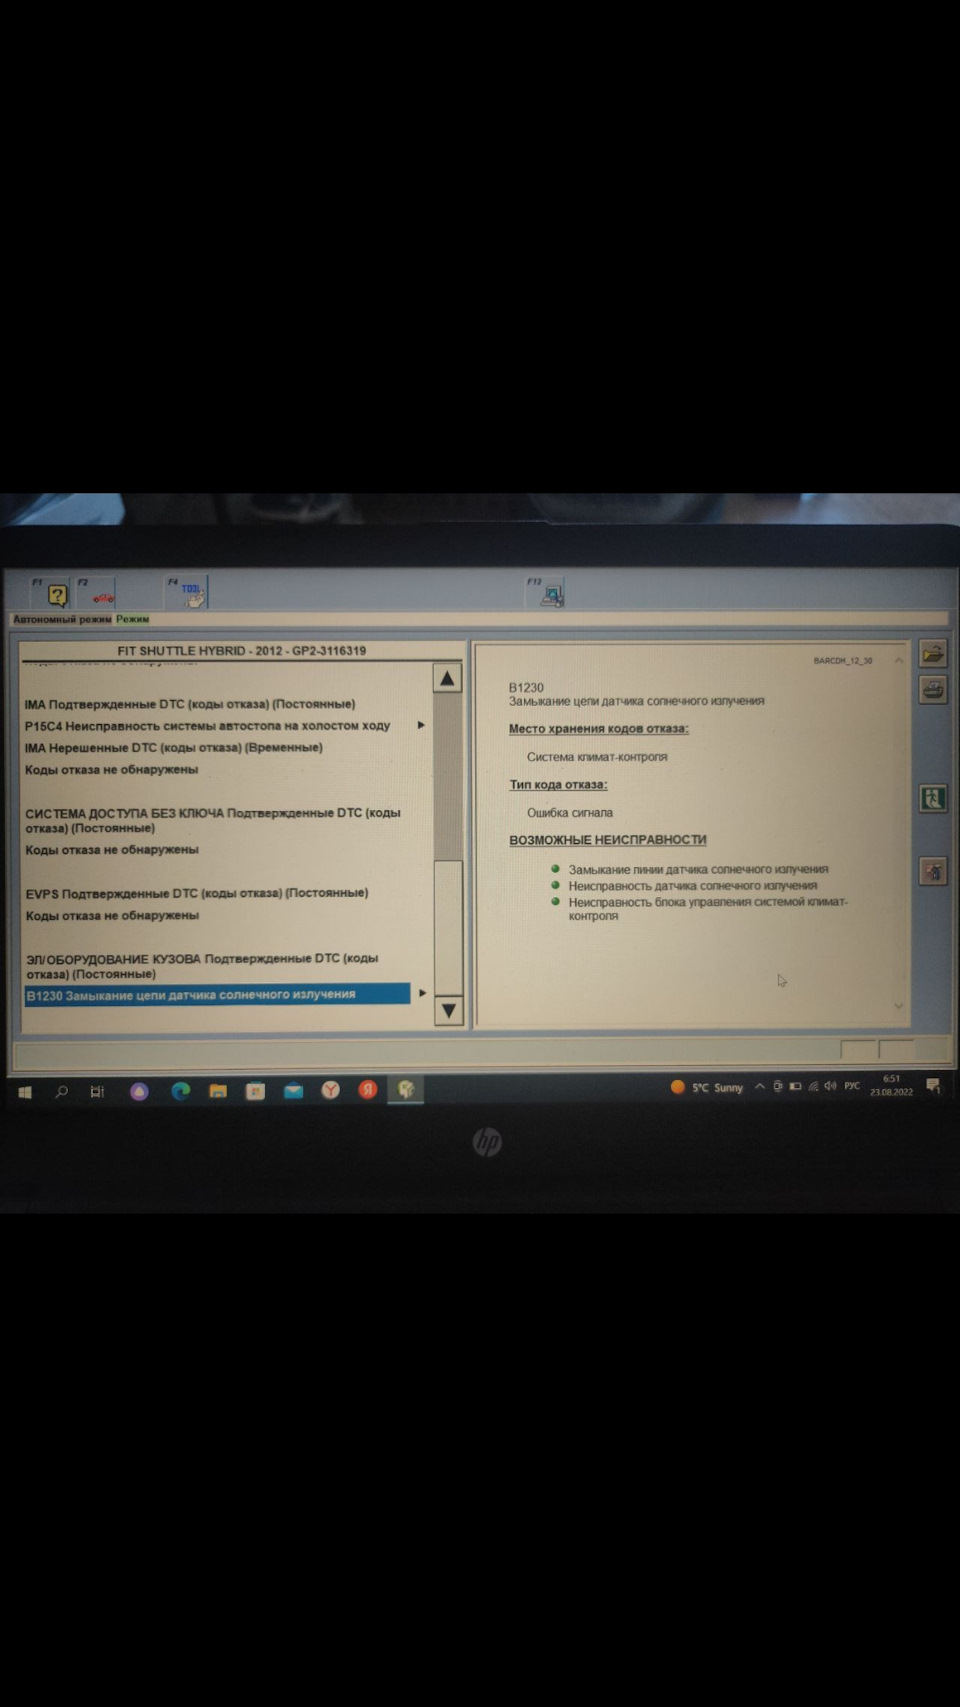Show hidden system tray icons

(760, 1087)
